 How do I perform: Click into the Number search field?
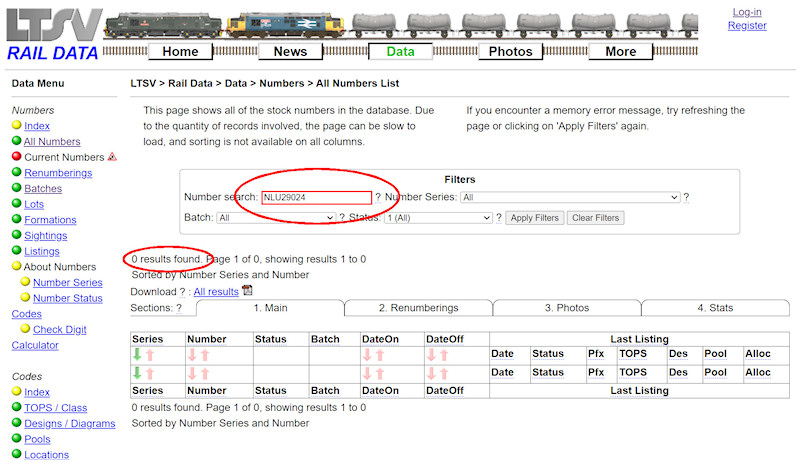pyautogui.click(x=316, y=198)
